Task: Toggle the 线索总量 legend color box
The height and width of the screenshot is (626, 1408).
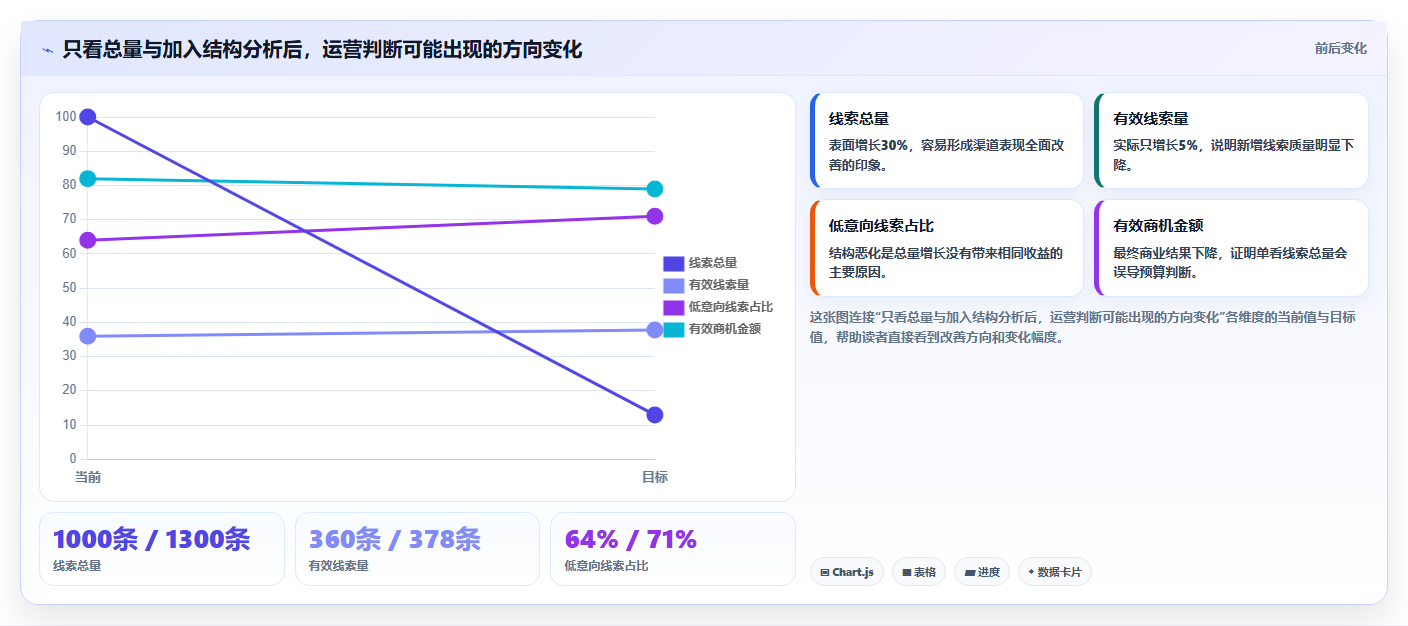Action: pyautogui.click(x=674, y=263)
